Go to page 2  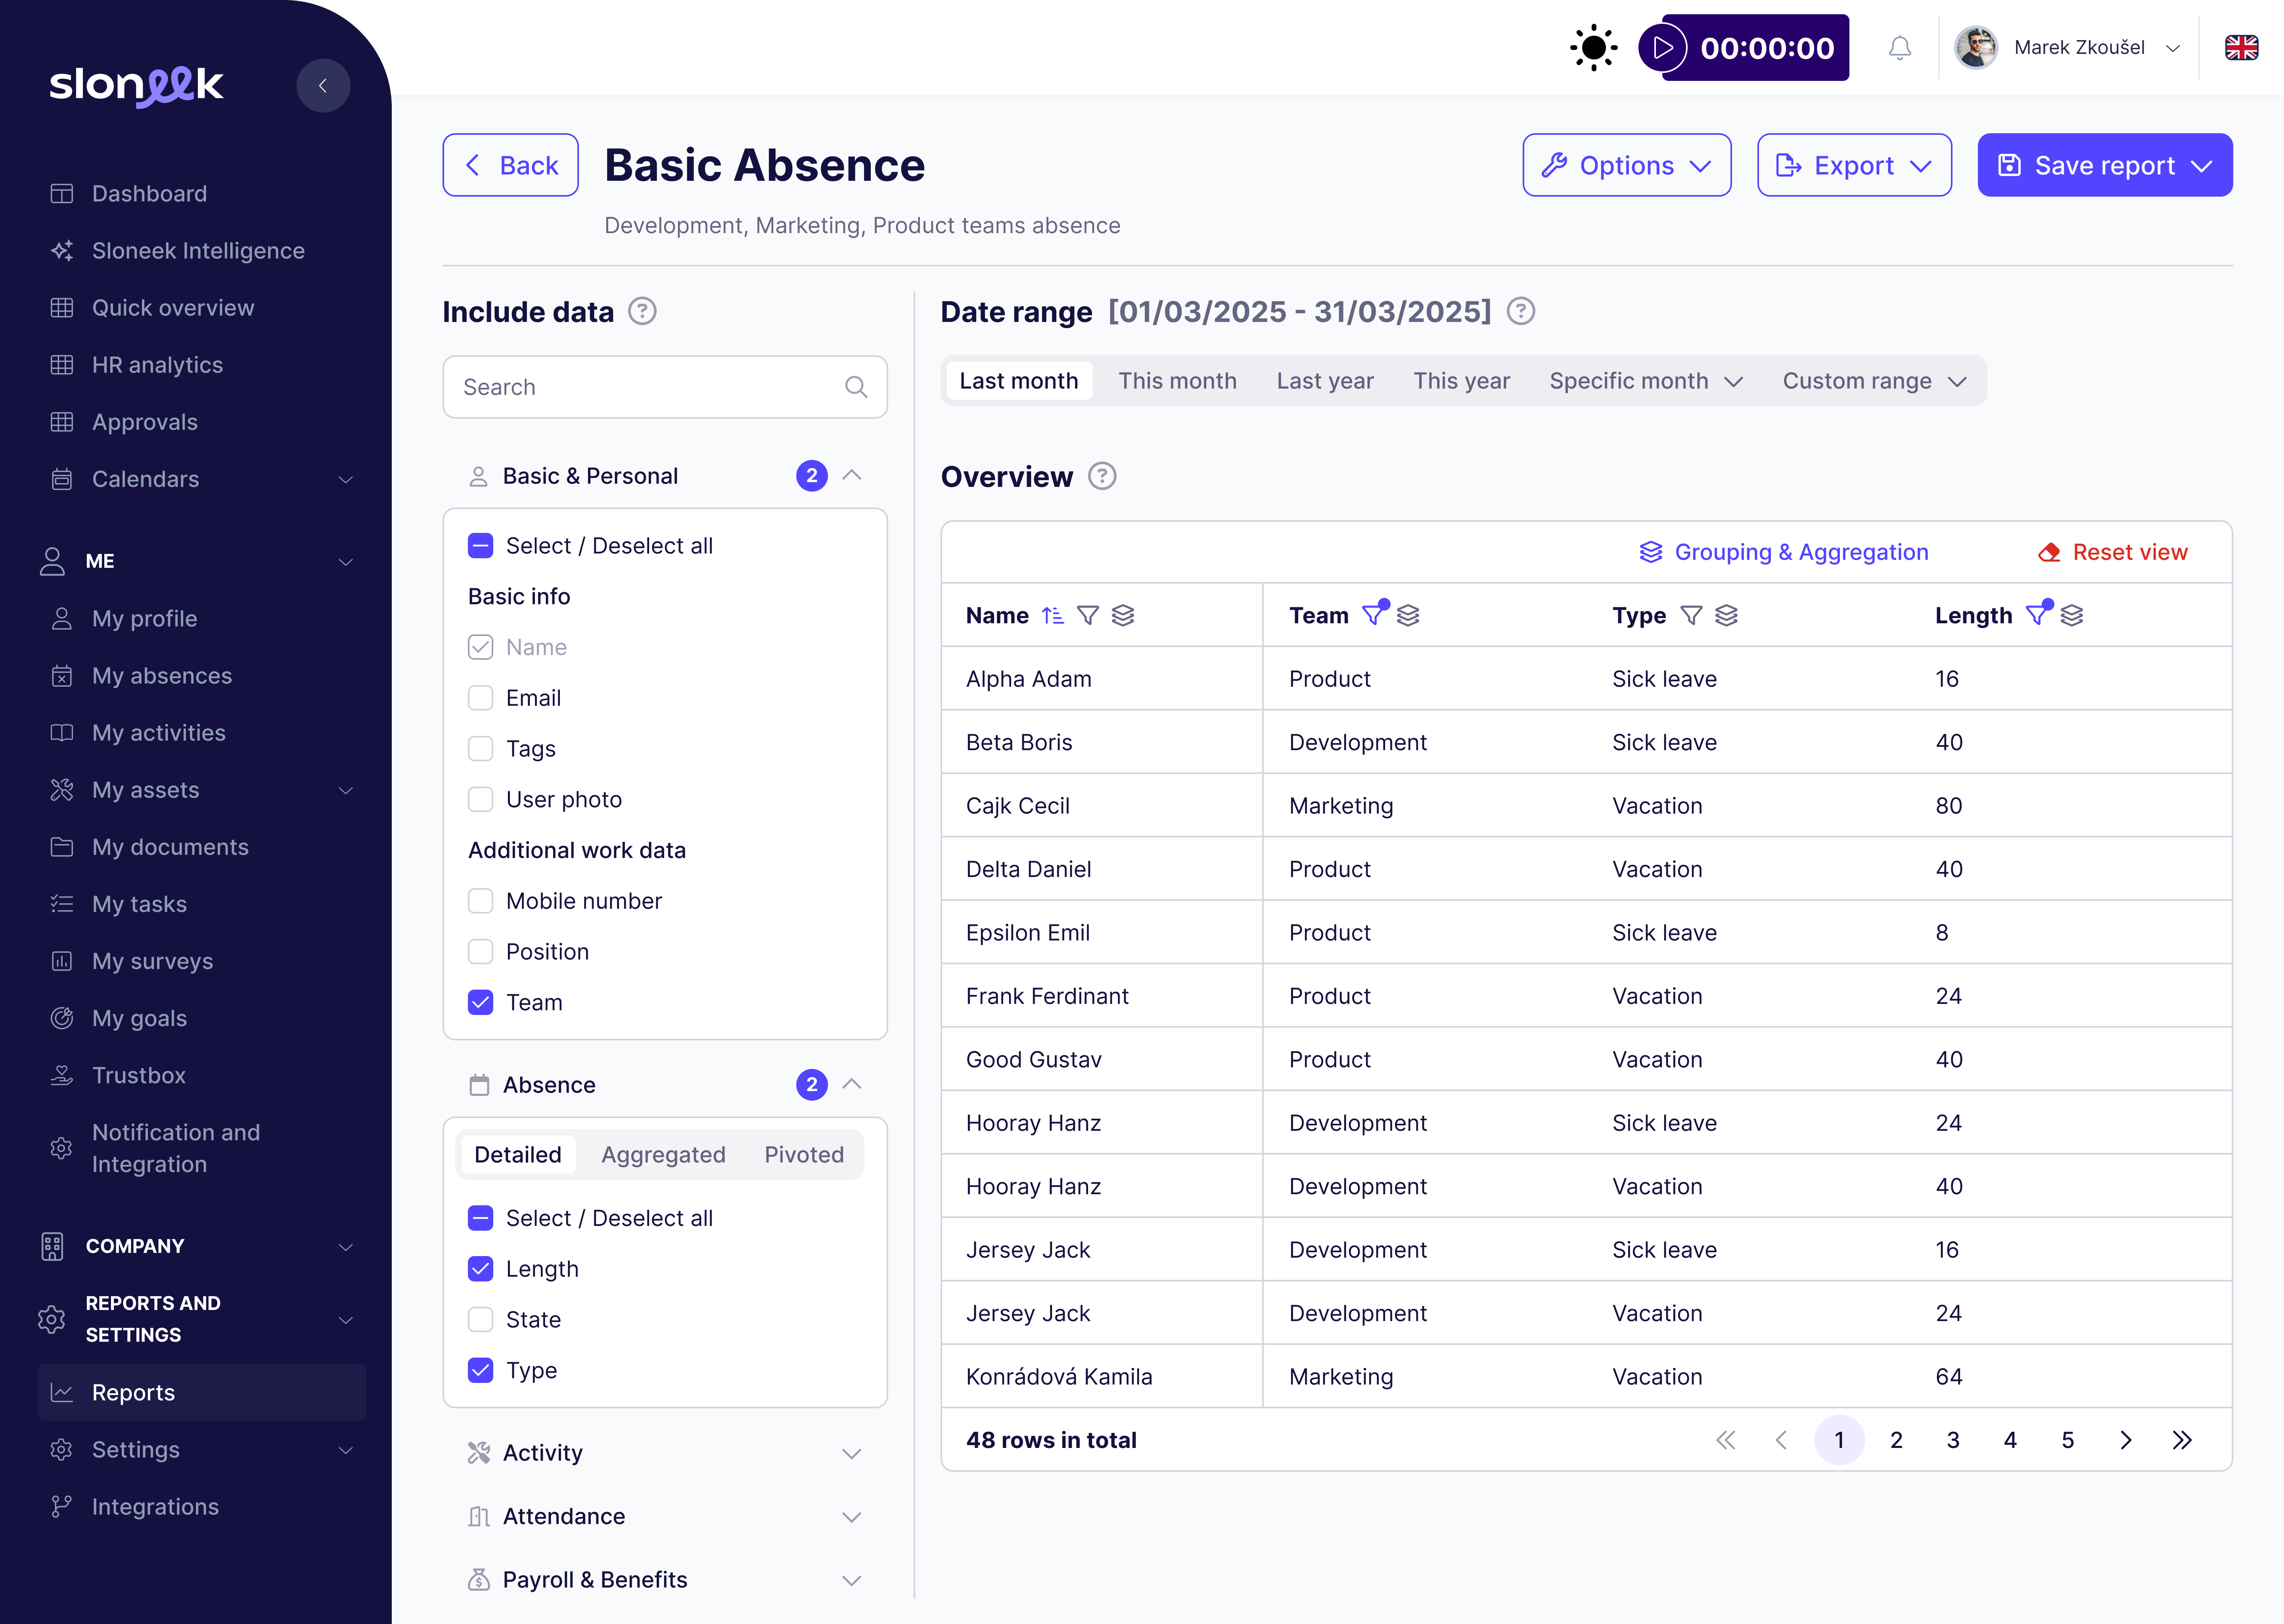(1896, 1440)
